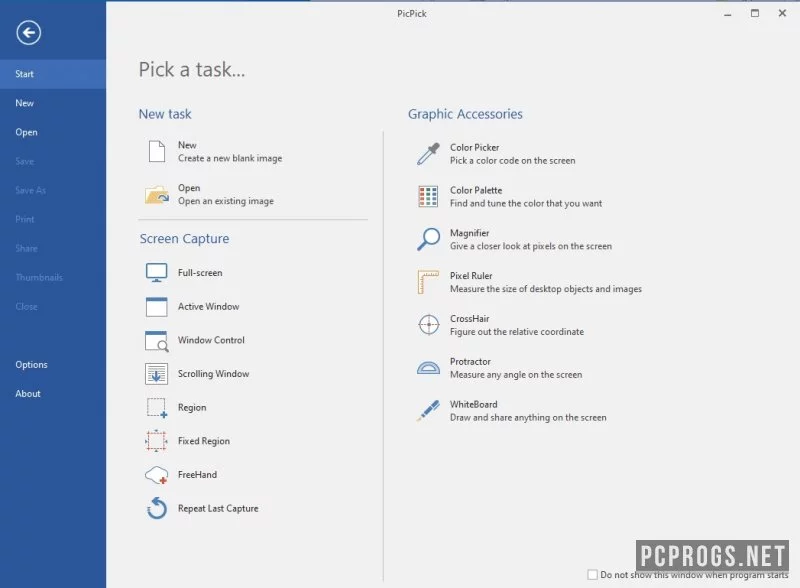Click the Active Window capture icon
Screen dimensions: 800x588
tap(157, 307)
